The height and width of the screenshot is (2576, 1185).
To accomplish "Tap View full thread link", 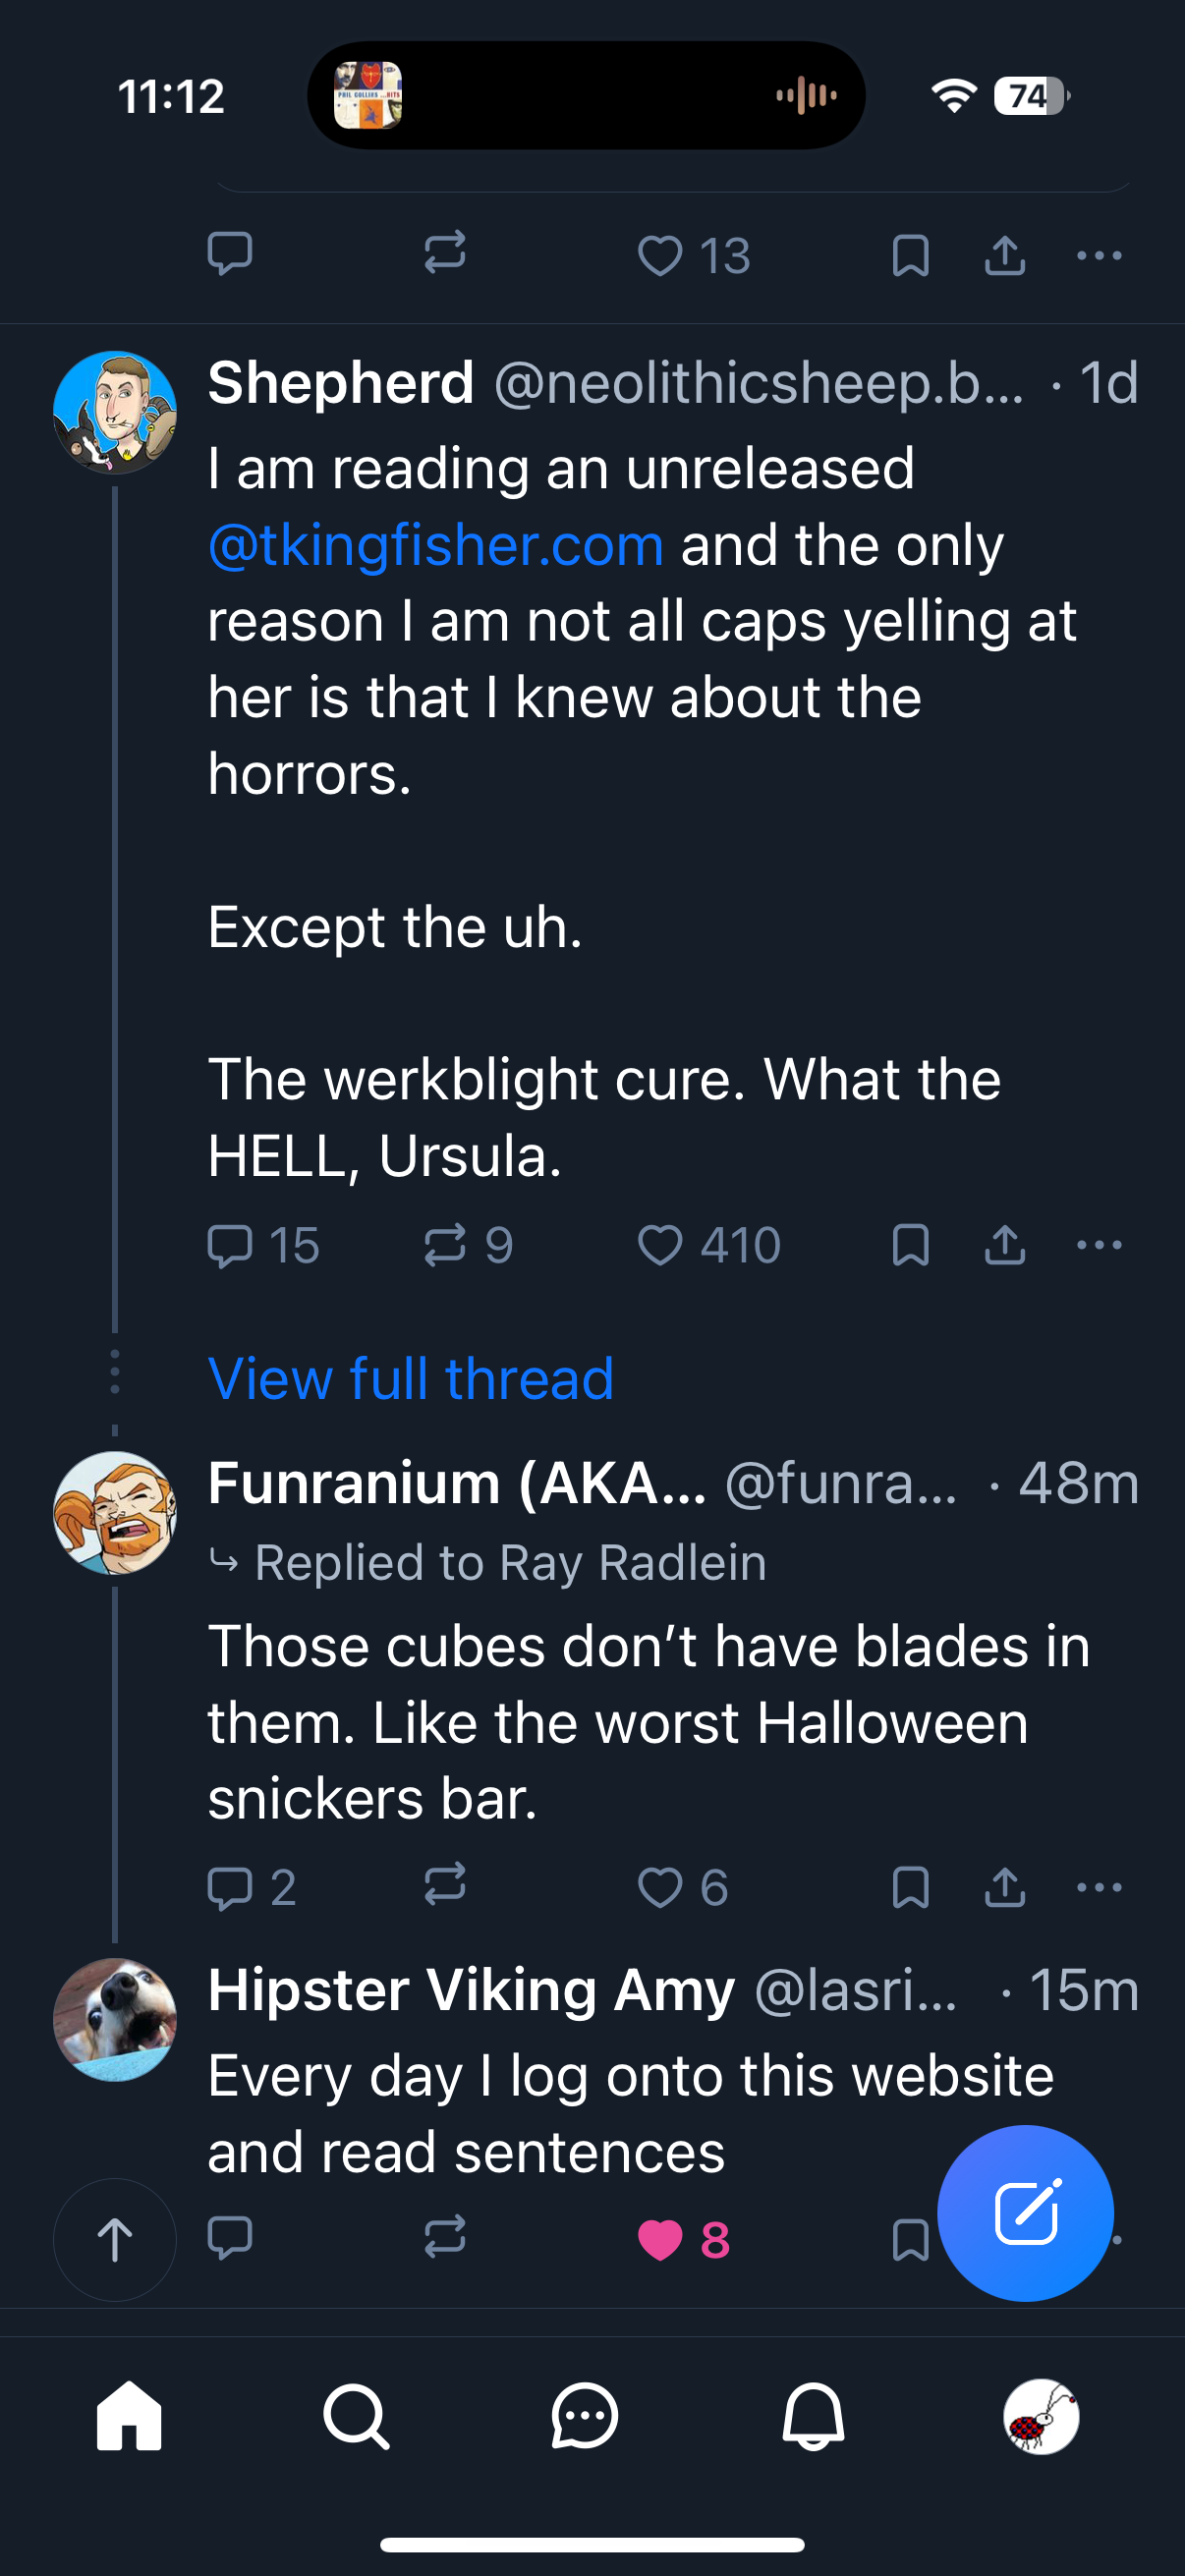I will (410, 1379).
